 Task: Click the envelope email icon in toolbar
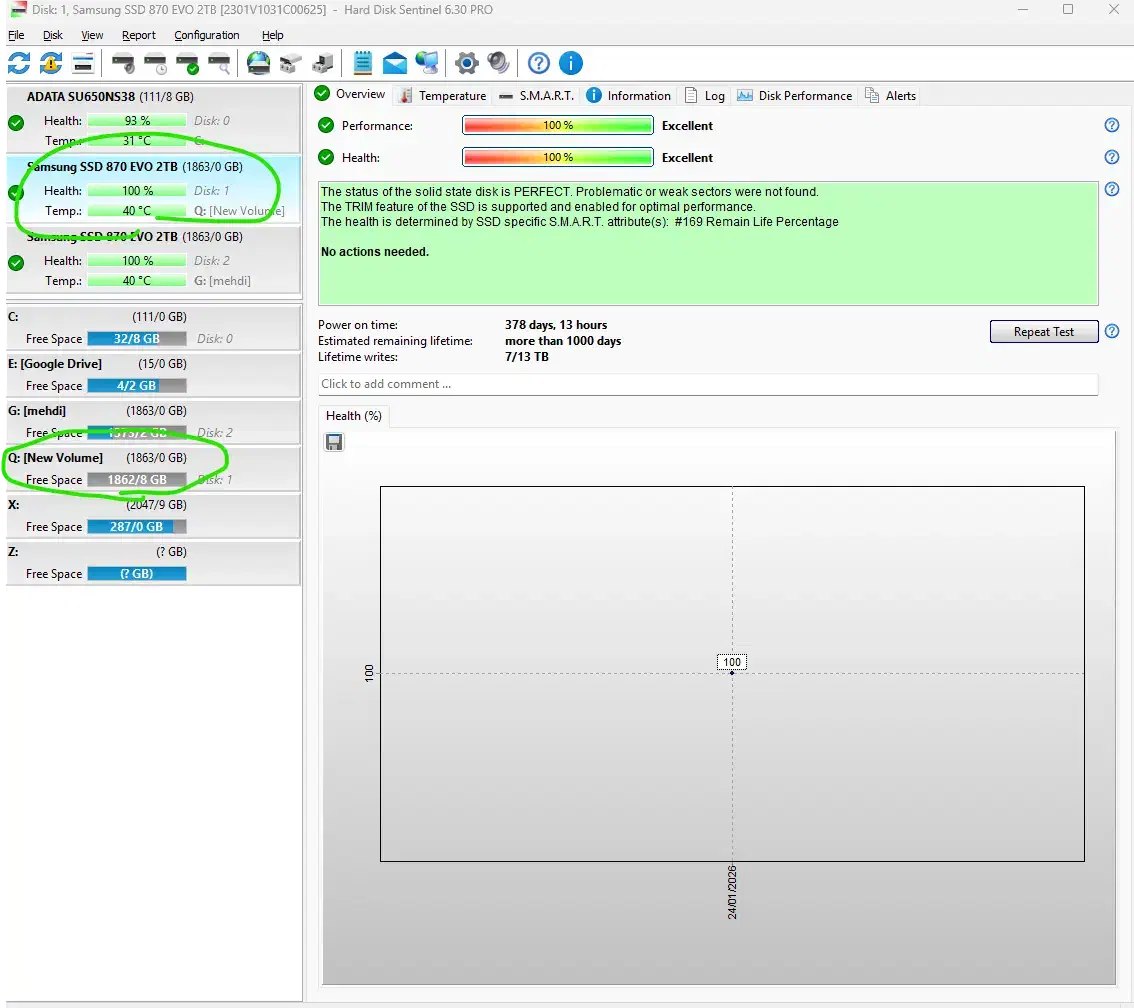pos(395,64)
